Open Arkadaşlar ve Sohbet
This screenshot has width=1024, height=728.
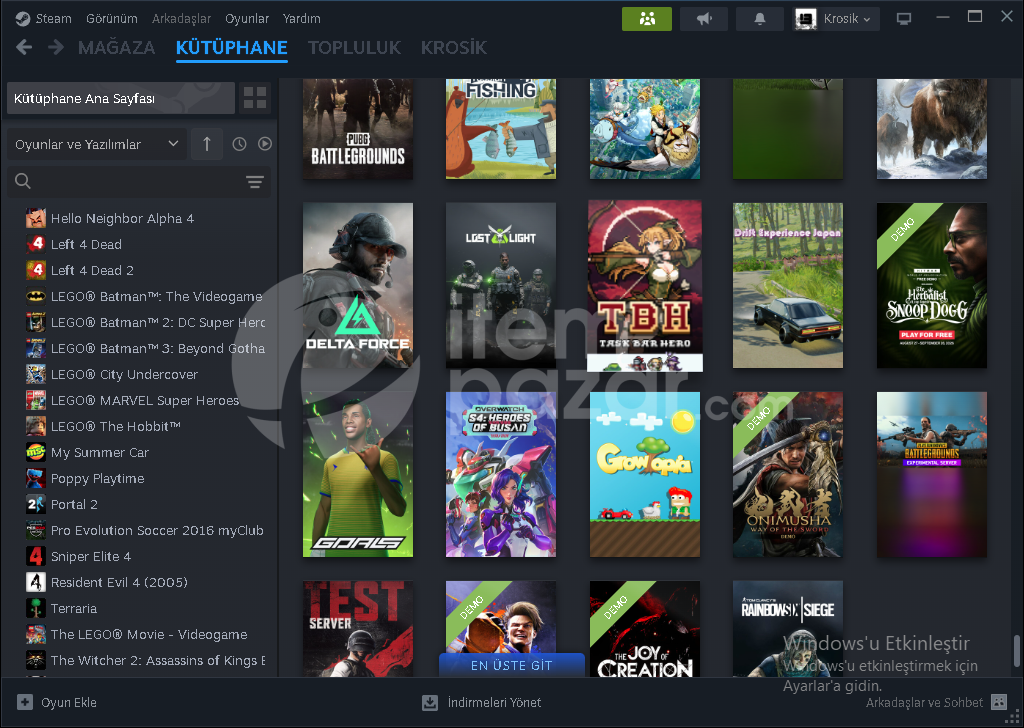click(936, 703)
